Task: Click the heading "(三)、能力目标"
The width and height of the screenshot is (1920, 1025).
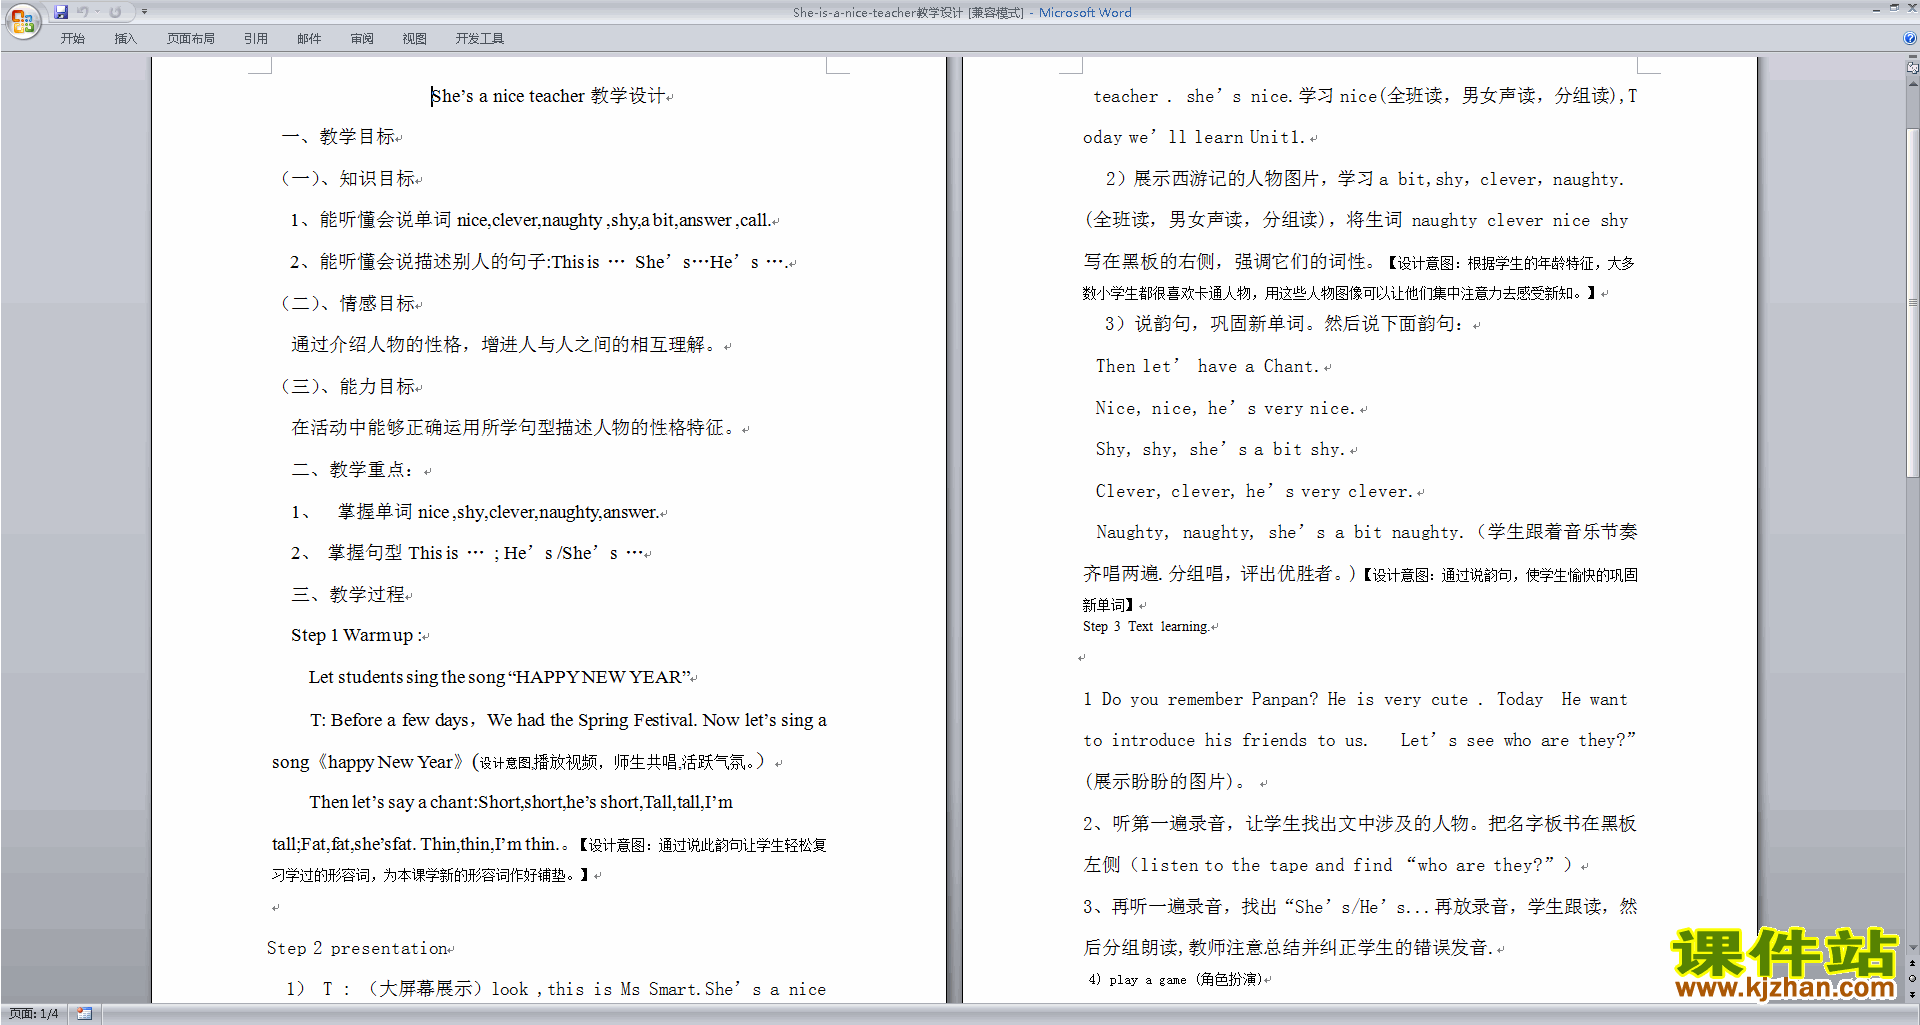Action: point(348,387)
